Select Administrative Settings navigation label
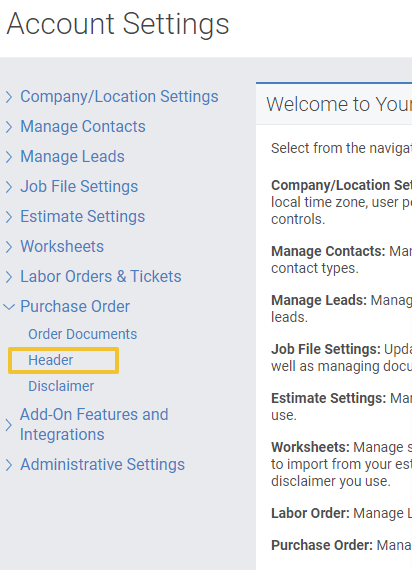Screen dimensions: 412x570 coord(103,465)
